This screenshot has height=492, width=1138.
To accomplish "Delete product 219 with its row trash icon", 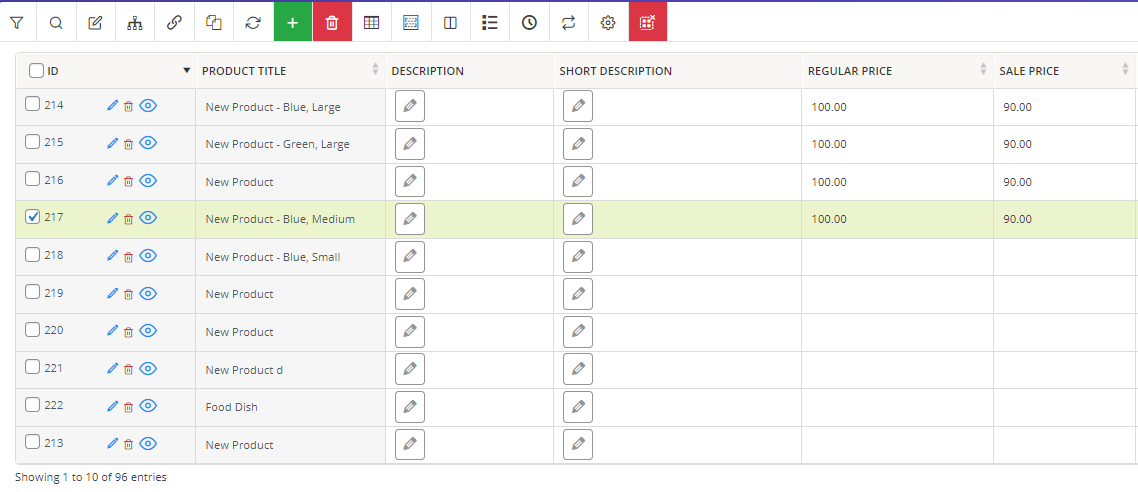I will tap(128, 294).
